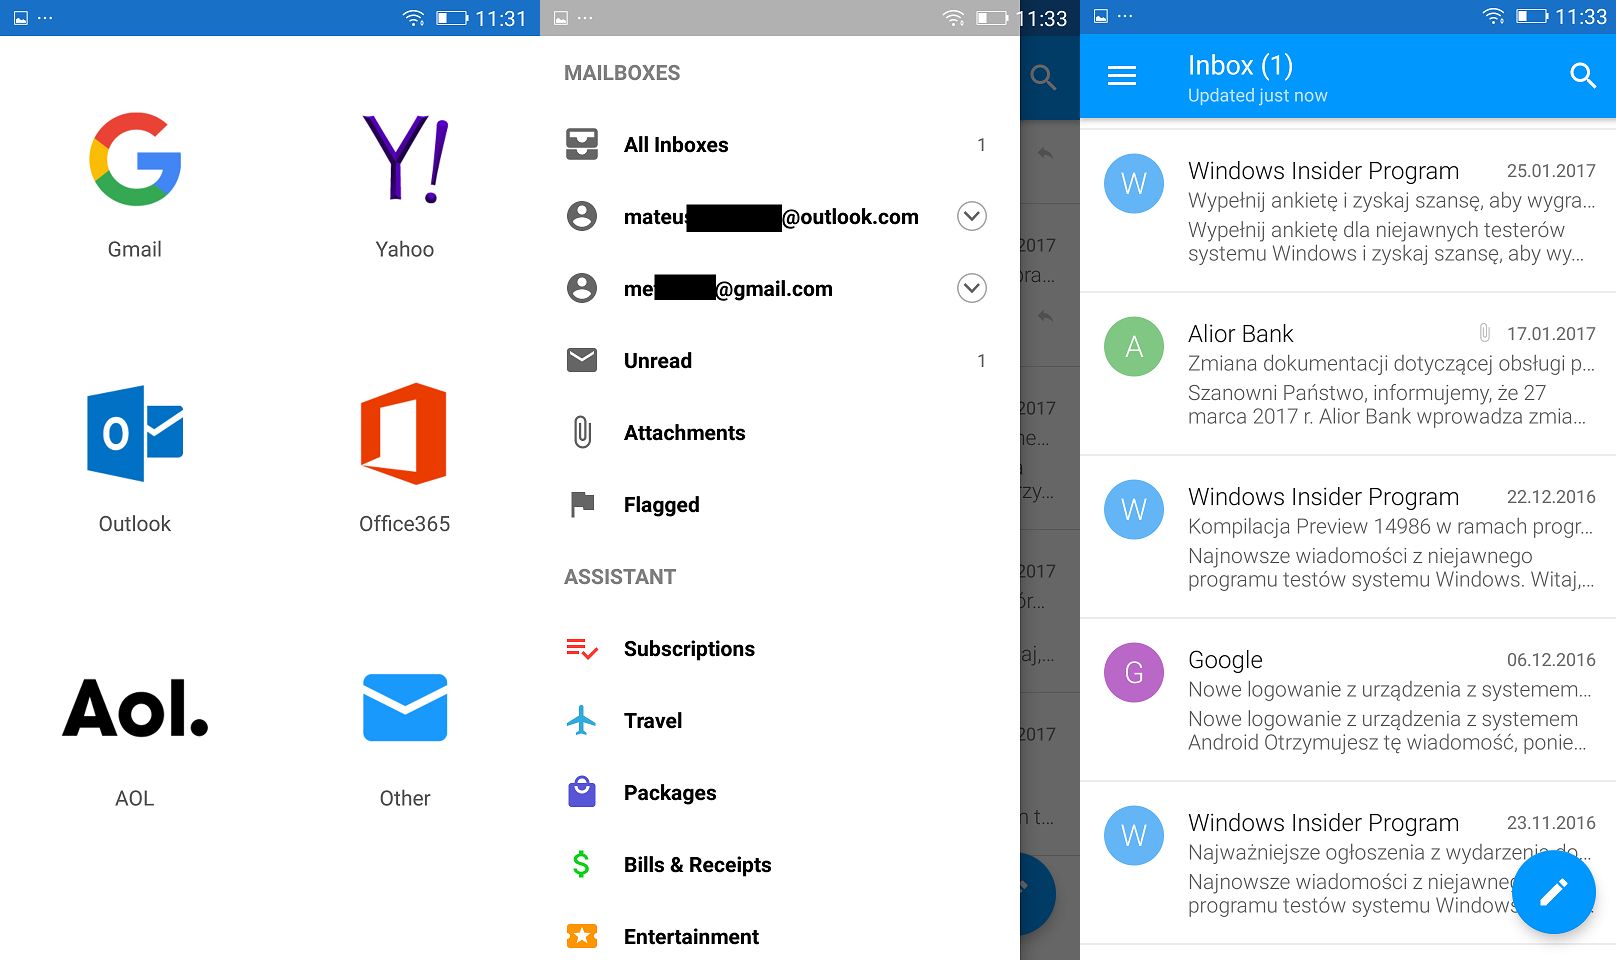This screenshot has height=960, width=1616.
Task: Pick the Office365 account logo
Action: click(404, 433)
